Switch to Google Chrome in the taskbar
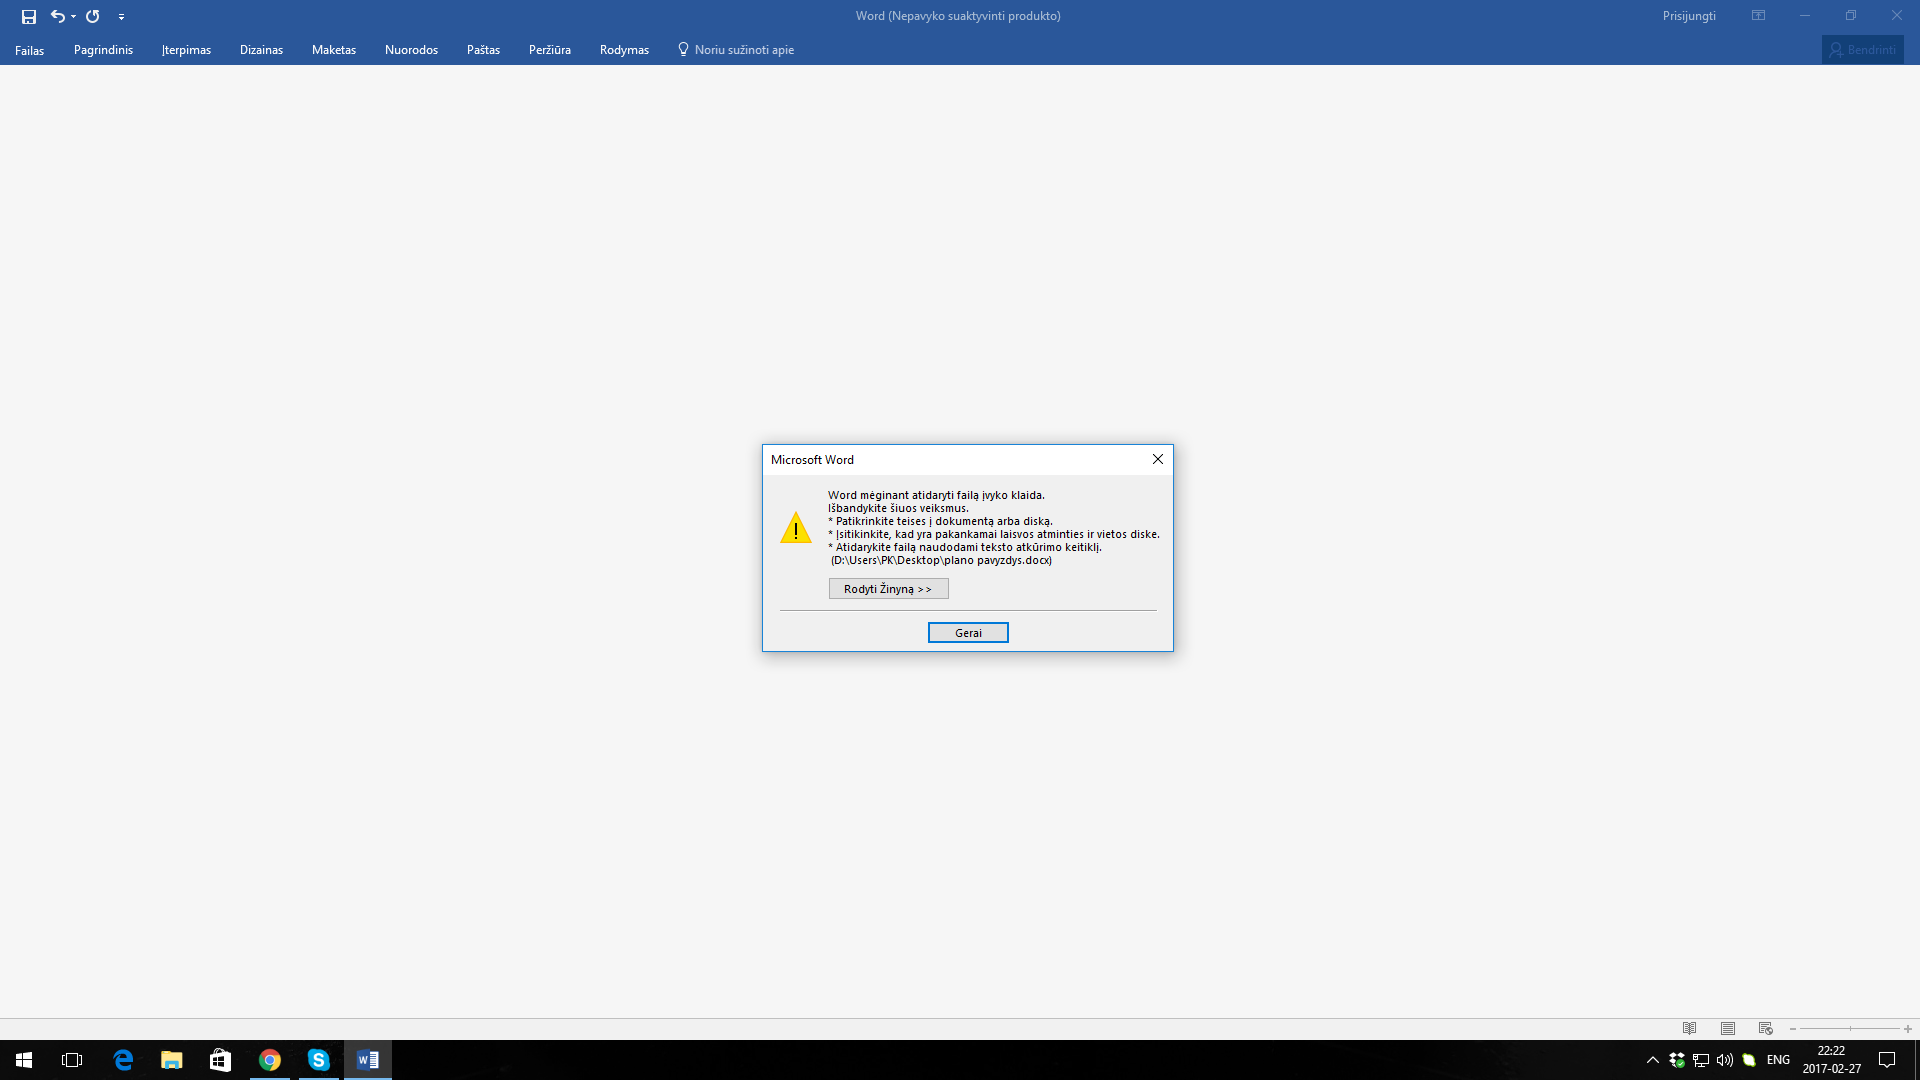 [270, 1060]
